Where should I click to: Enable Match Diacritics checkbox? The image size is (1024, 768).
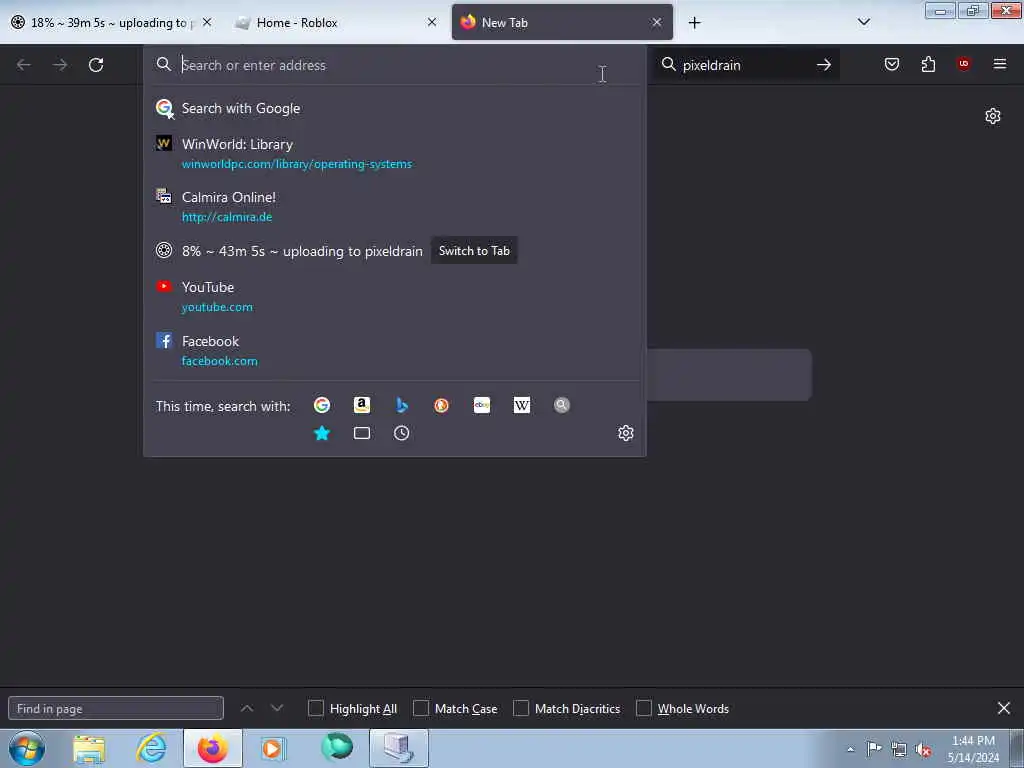(x=520, y=709)
